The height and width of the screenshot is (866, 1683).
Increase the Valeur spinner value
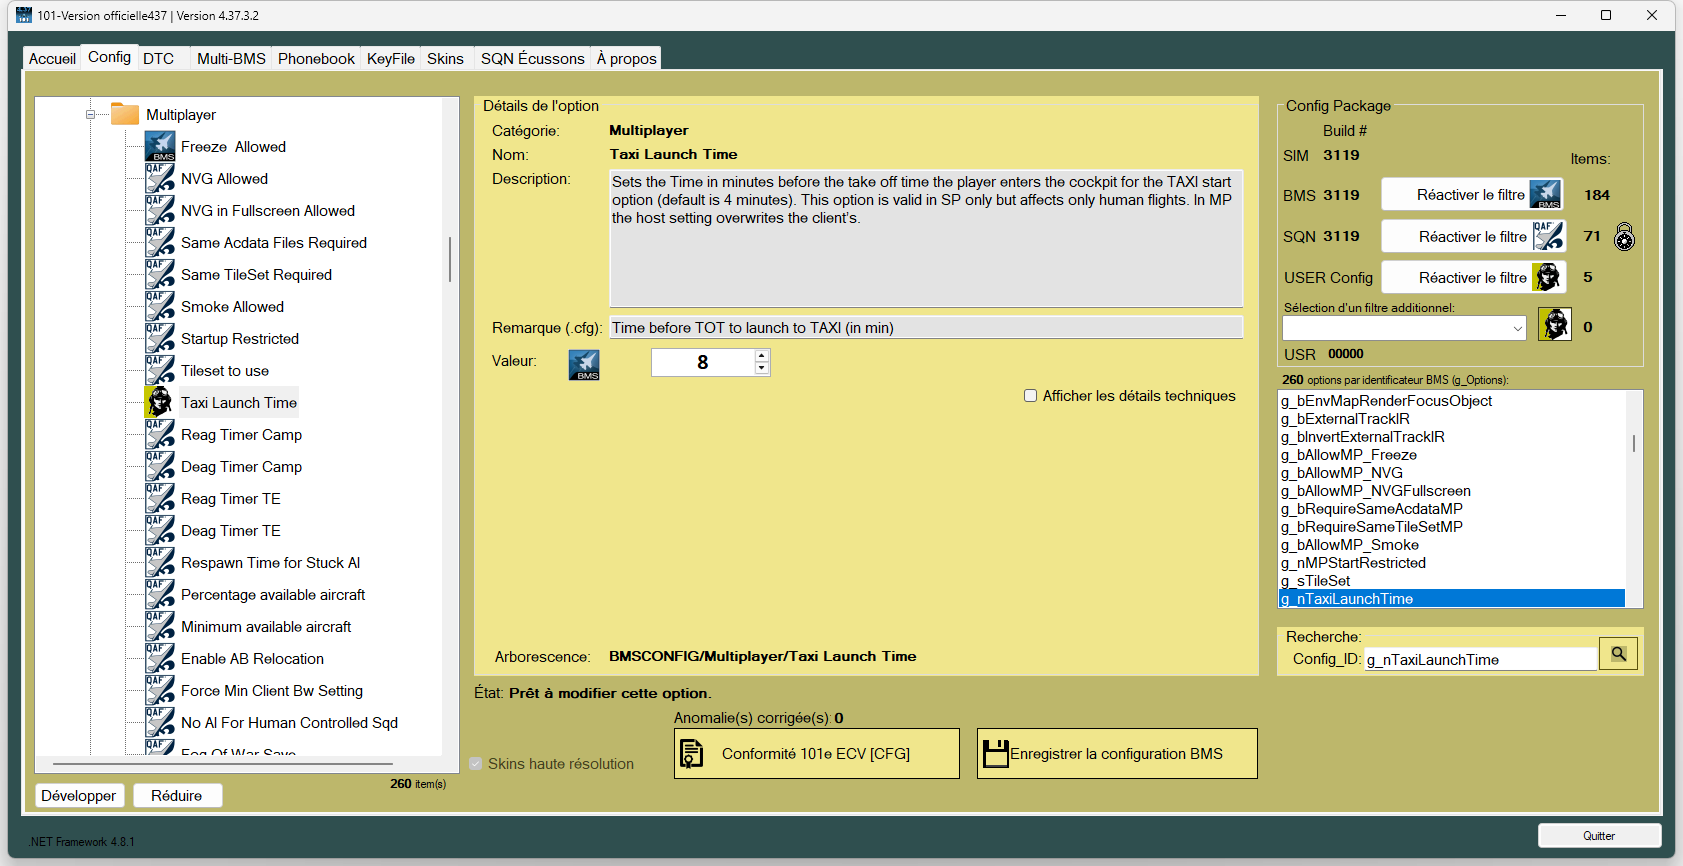[762, 355]
